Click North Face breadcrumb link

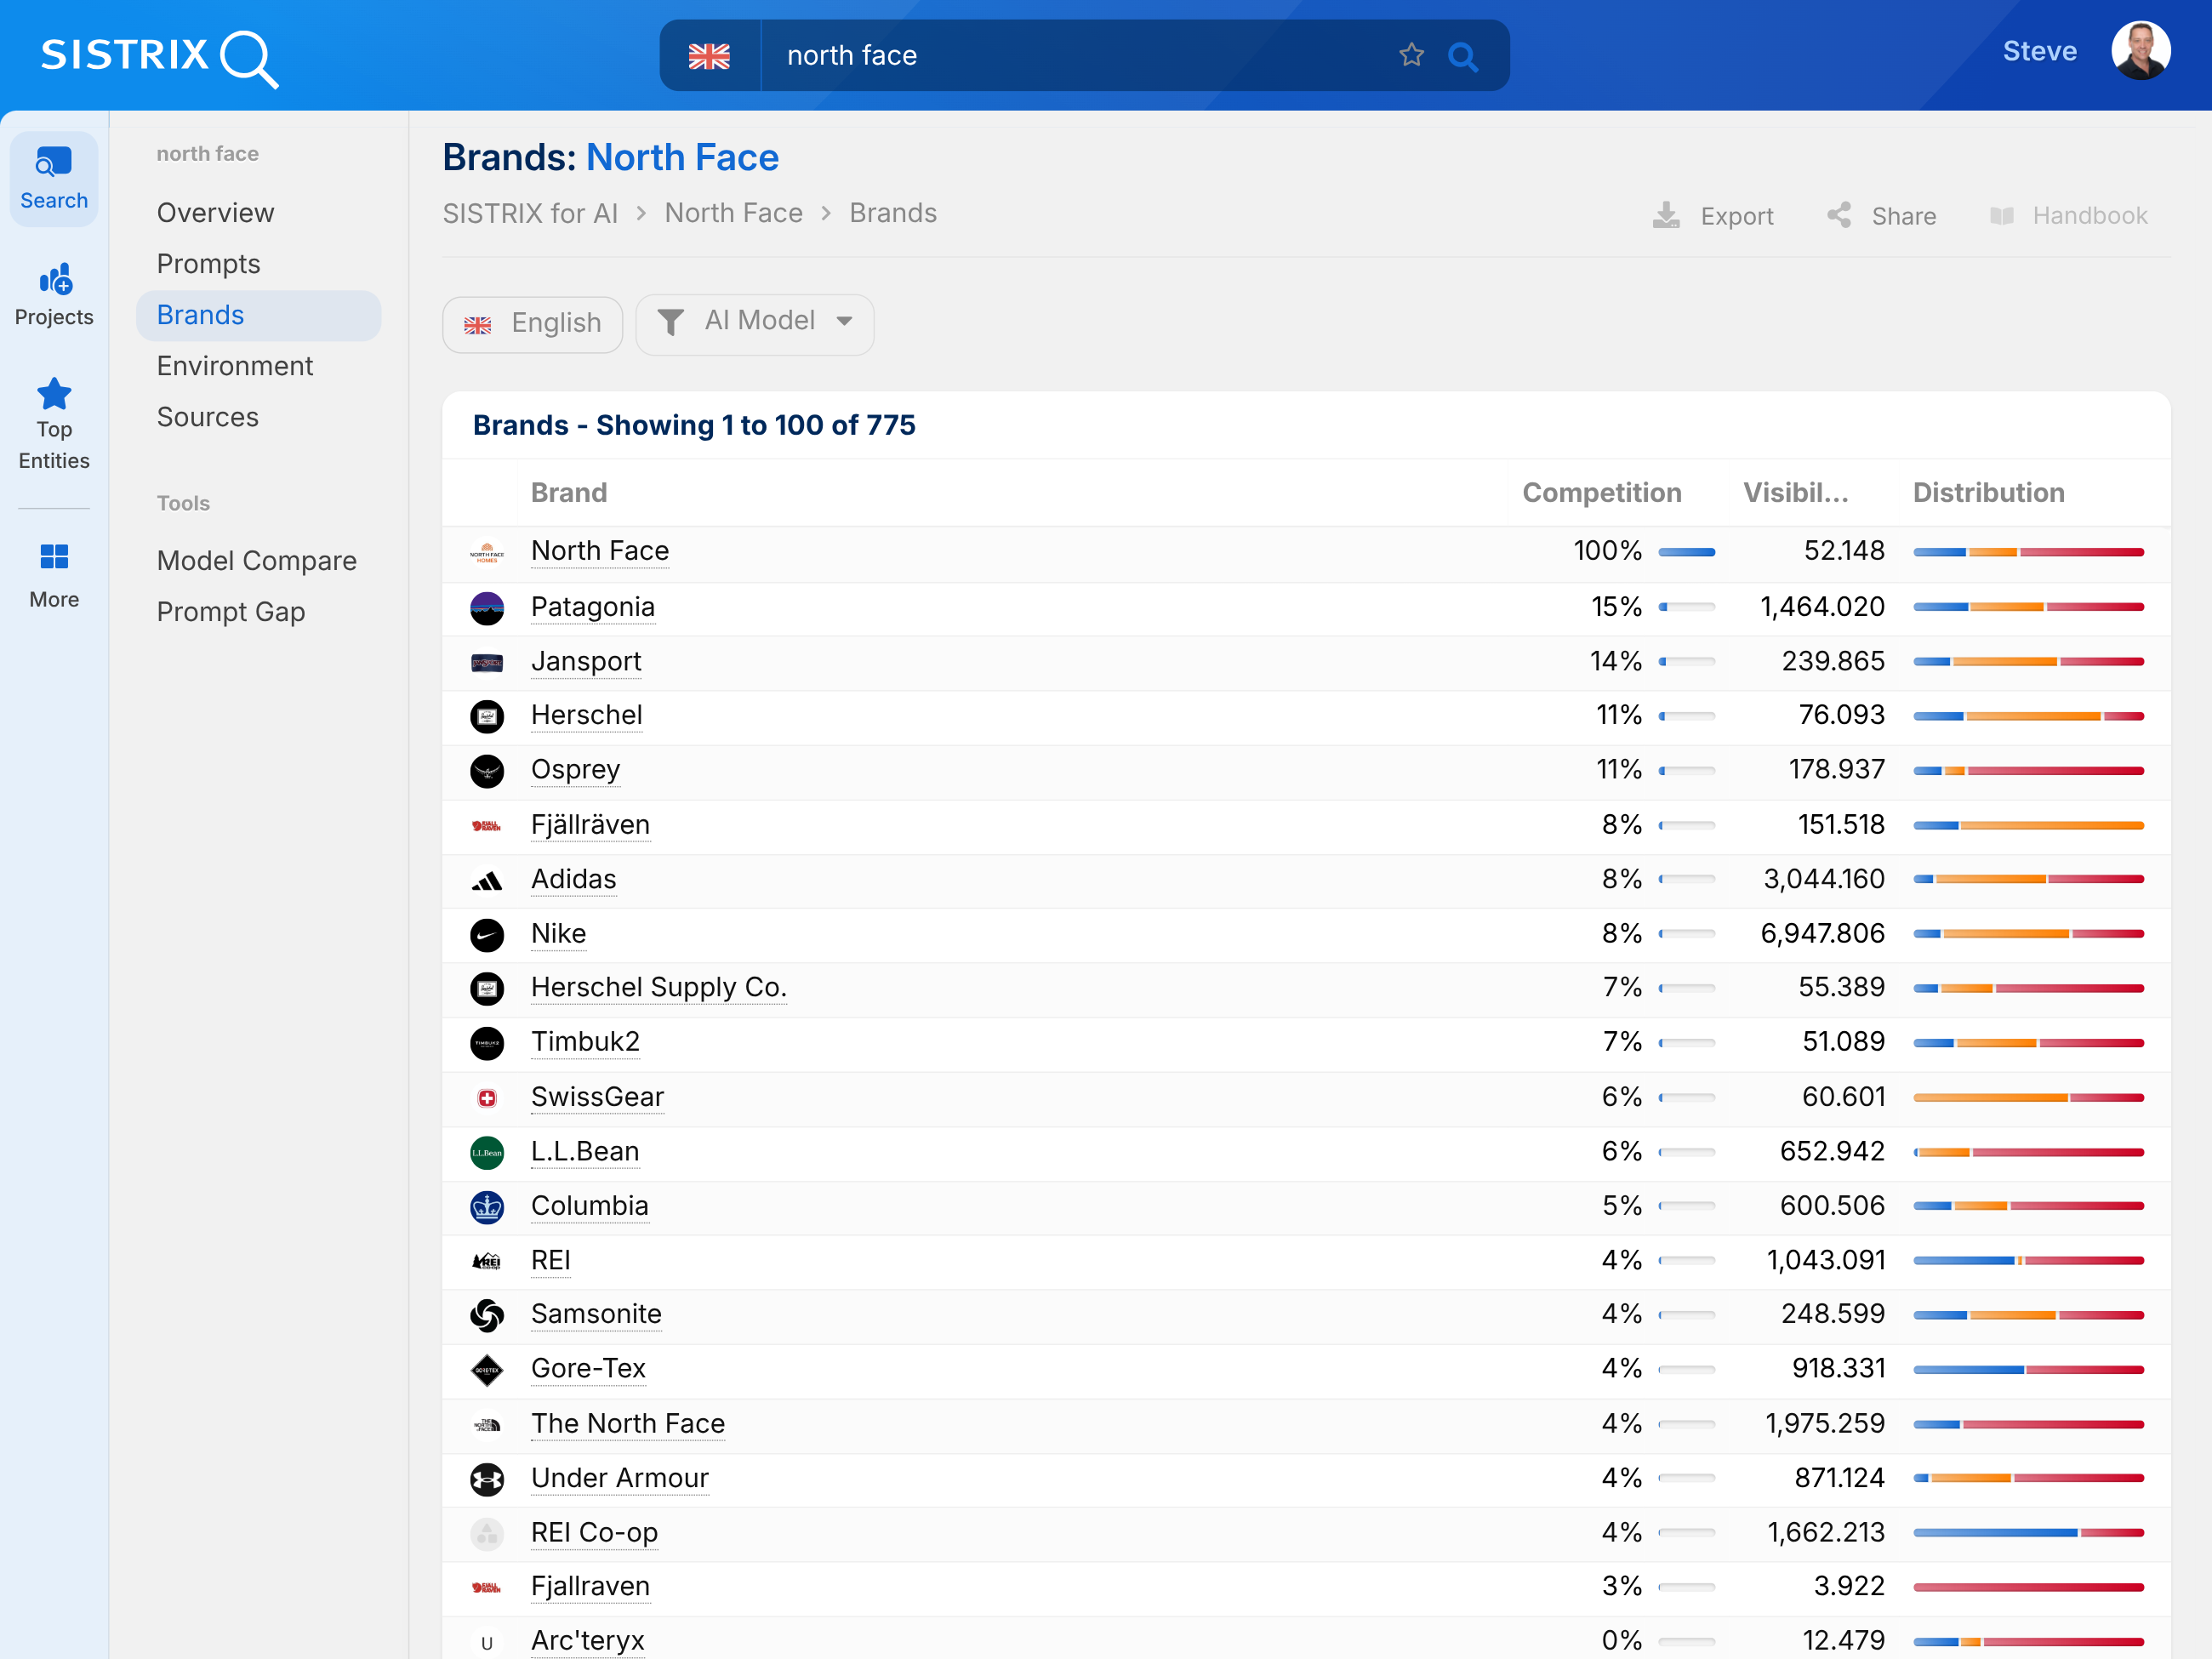734,213
